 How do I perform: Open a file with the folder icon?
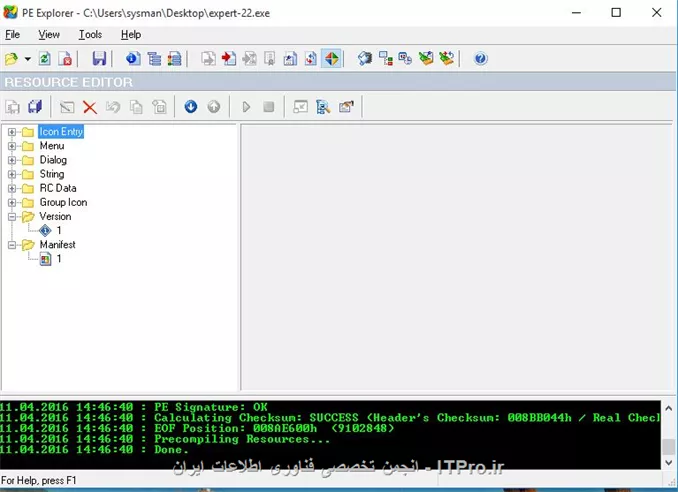click(x=12, y=58)
